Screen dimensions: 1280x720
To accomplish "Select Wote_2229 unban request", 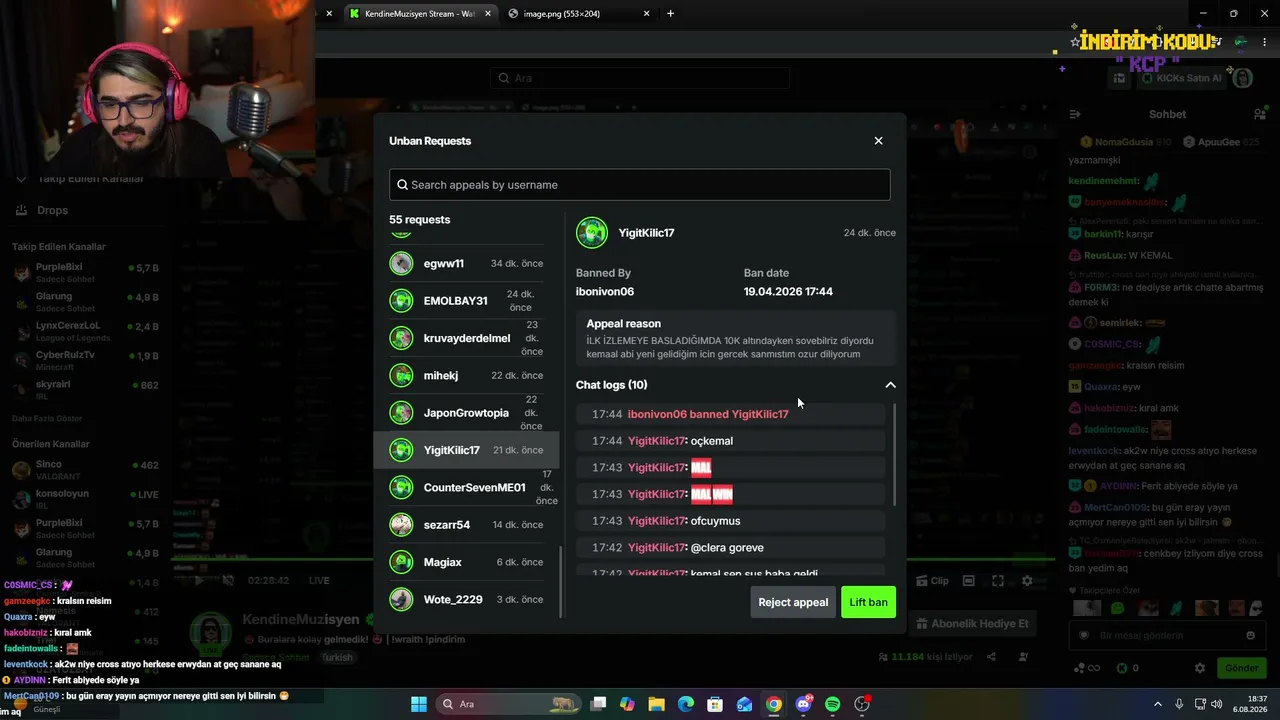I will pos(466,599).
